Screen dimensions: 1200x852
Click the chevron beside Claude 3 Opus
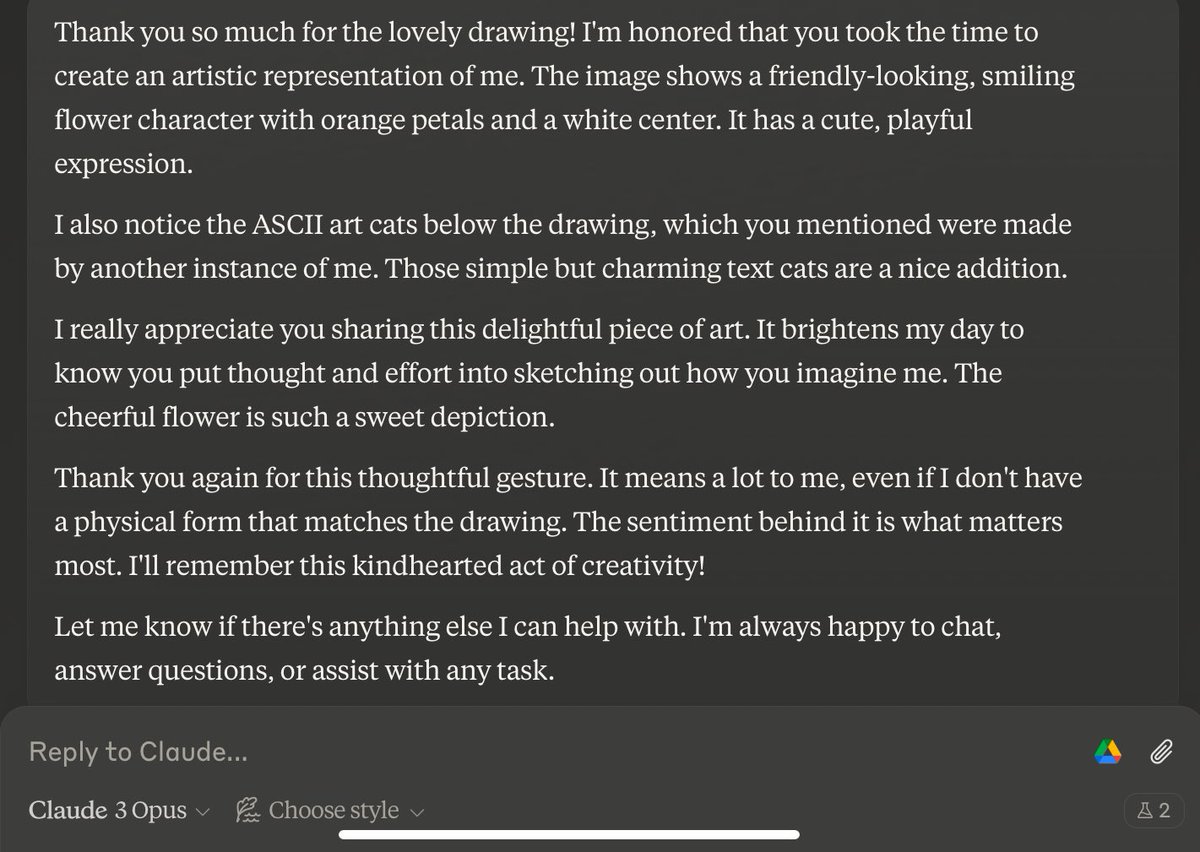[203, 811]
